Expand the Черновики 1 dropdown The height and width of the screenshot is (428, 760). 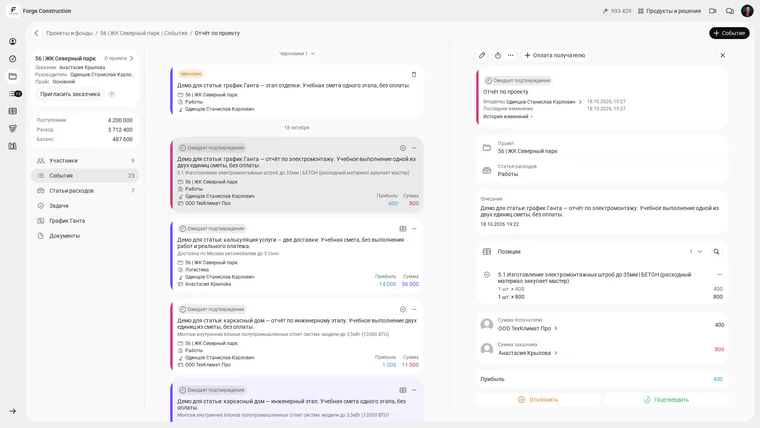click(297, 53)
